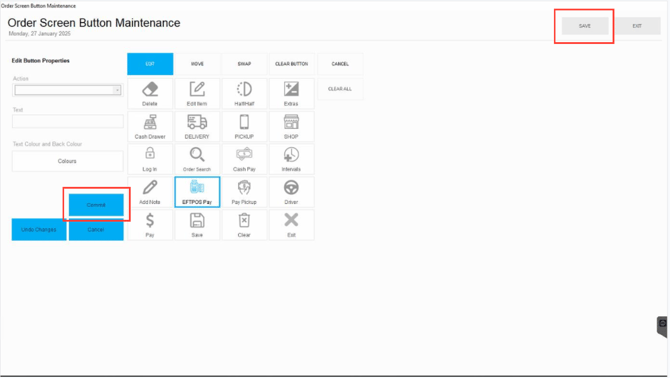Click the Text input field
The width and height of the screenshot is (670, 378).
click(68, 121)
